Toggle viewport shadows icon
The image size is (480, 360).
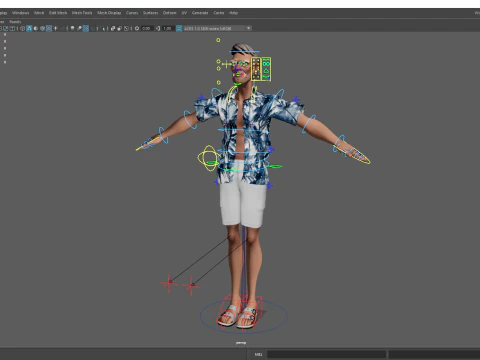click(62, 28)
